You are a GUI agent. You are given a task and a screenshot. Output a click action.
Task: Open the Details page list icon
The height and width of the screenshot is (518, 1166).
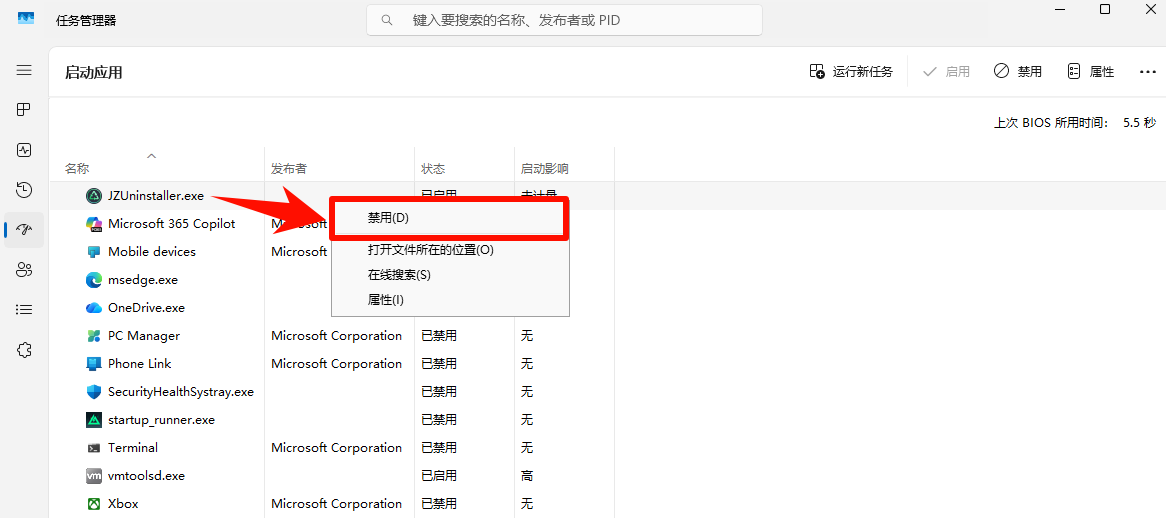point(24,309)
